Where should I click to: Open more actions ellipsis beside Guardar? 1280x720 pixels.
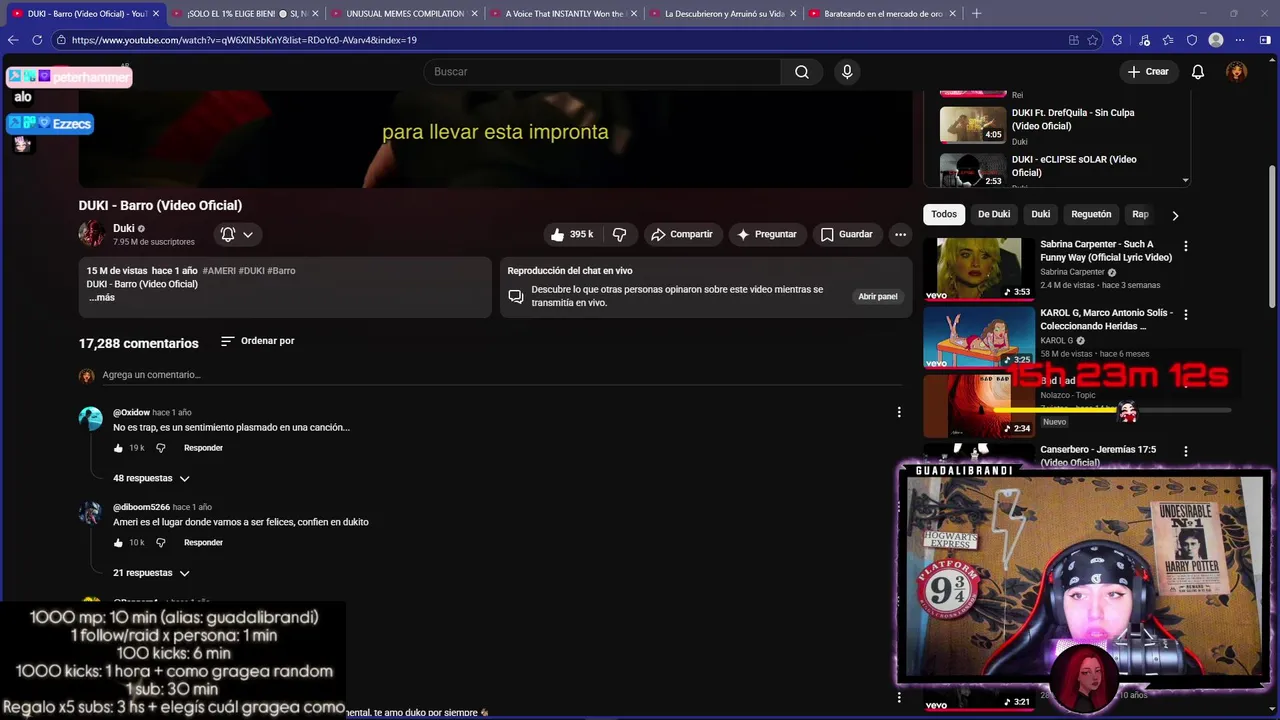pyautogui.click(x=900, y=234)
